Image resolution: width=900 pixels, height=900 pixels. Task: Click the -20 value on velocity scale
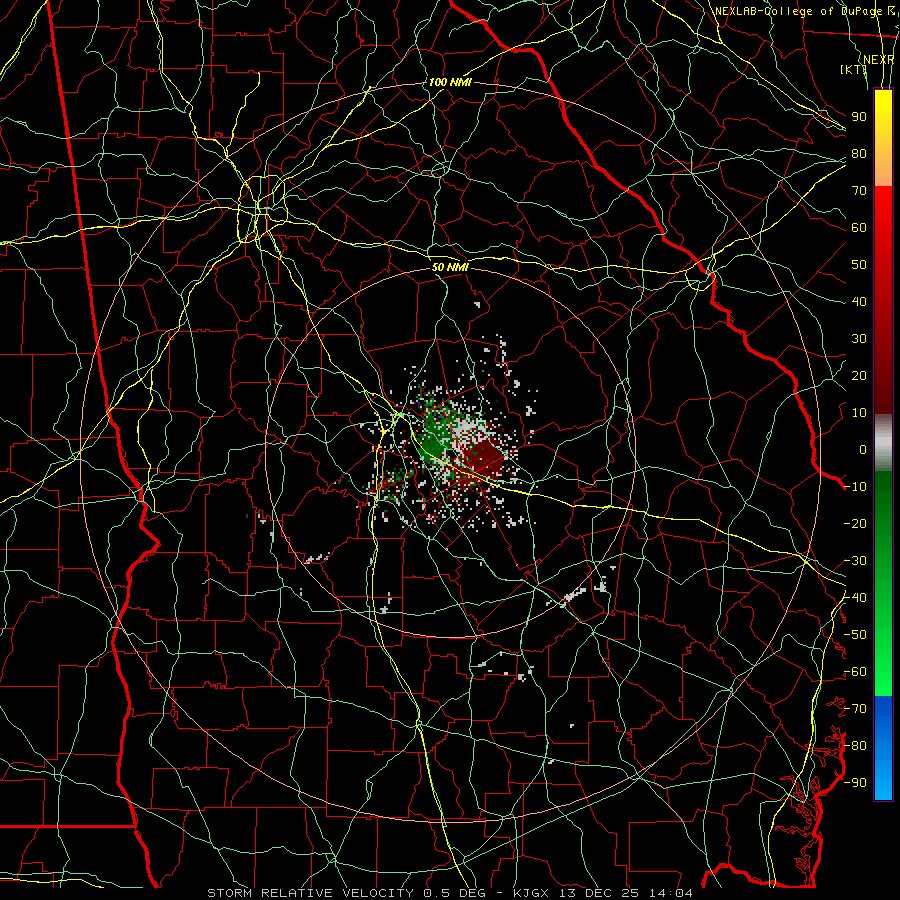coord(855,524)
